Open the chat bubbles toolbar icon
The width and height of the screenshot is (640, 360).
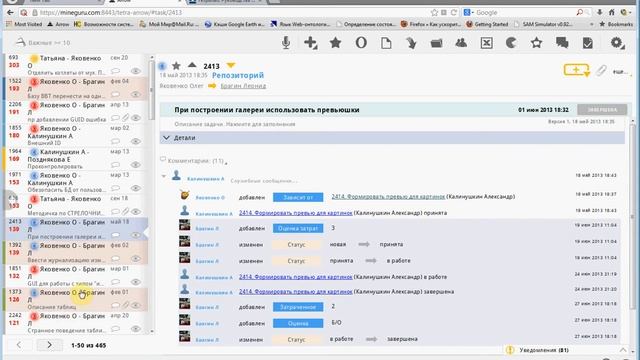coord(562,42)
